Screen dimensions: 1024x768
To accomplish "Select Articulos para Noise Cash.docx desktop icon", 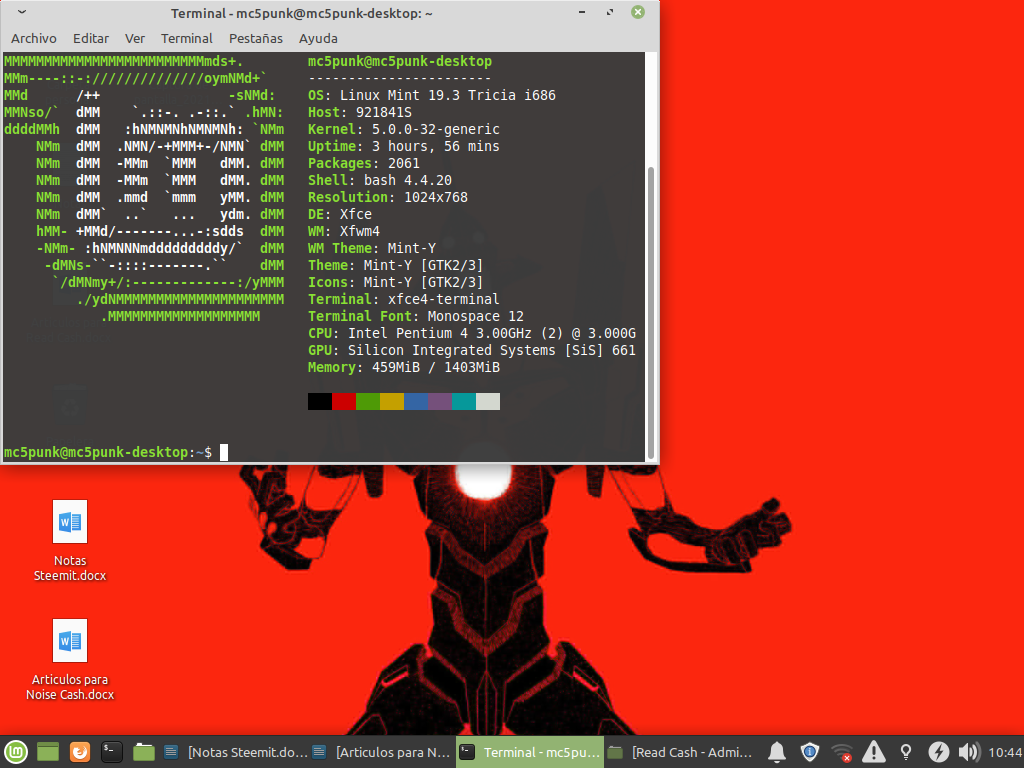I will [x=70, y=660].
